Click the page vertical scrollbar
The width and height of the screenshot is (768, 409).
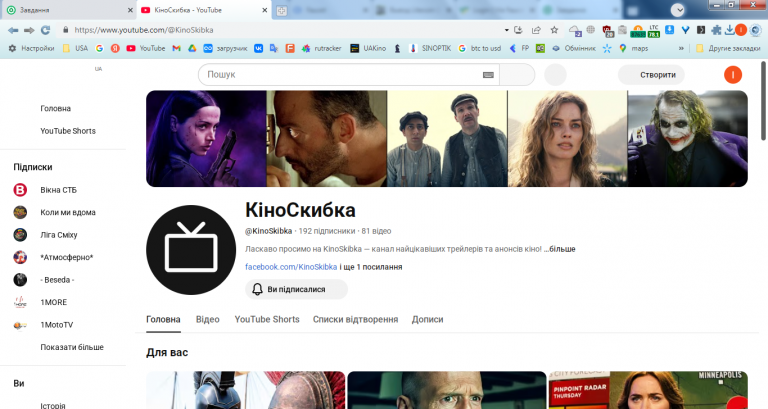(x=764, y=101)
